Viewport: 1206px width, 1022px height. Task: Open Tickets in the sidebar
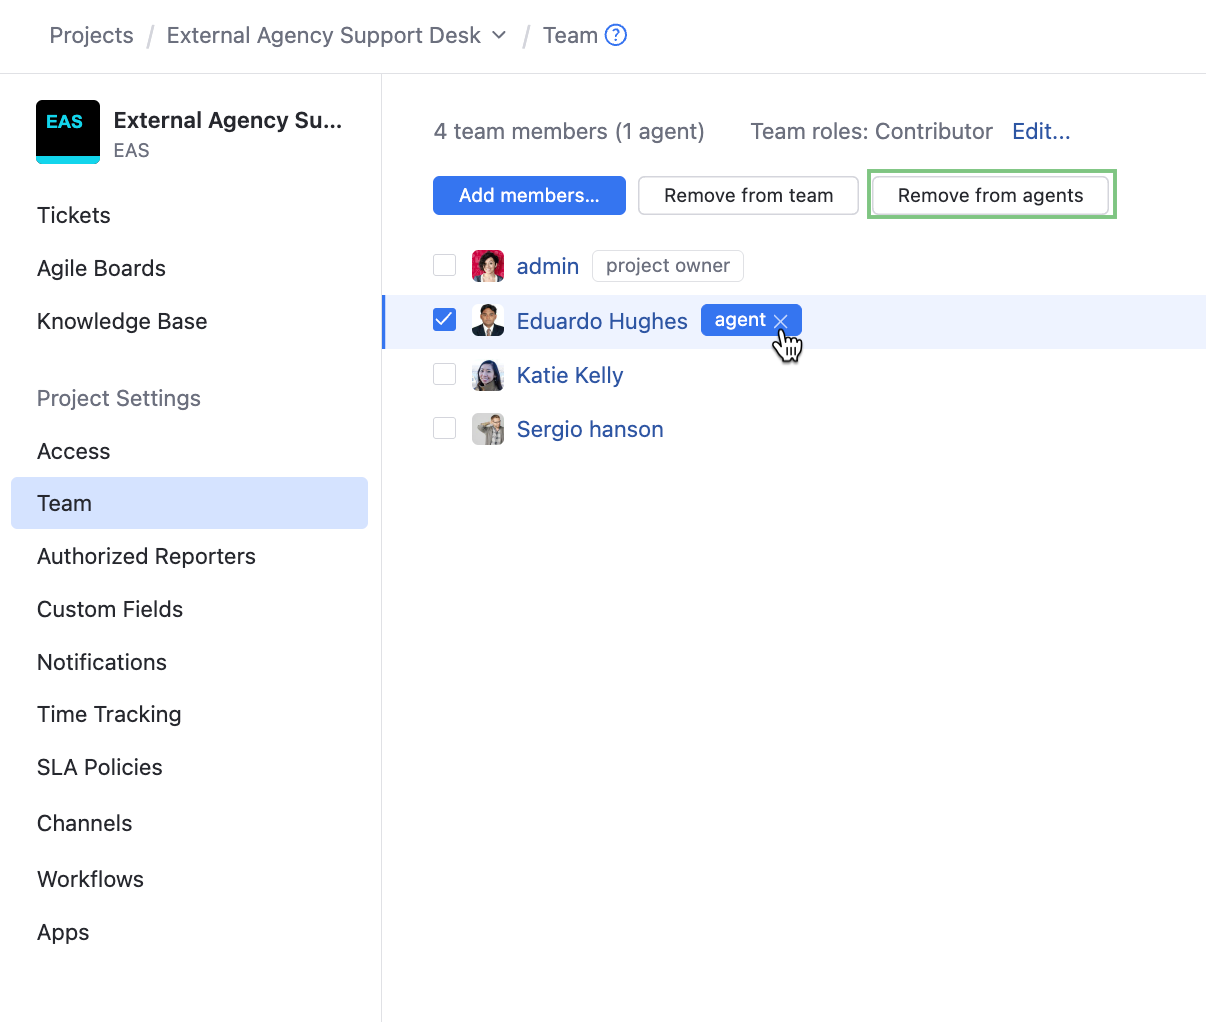74,215
